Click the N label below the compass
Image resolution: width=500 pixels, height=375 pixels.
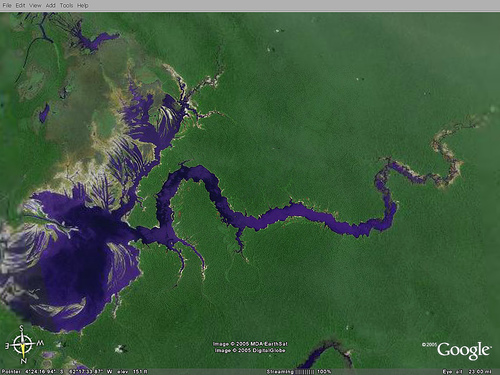[24, 361]
